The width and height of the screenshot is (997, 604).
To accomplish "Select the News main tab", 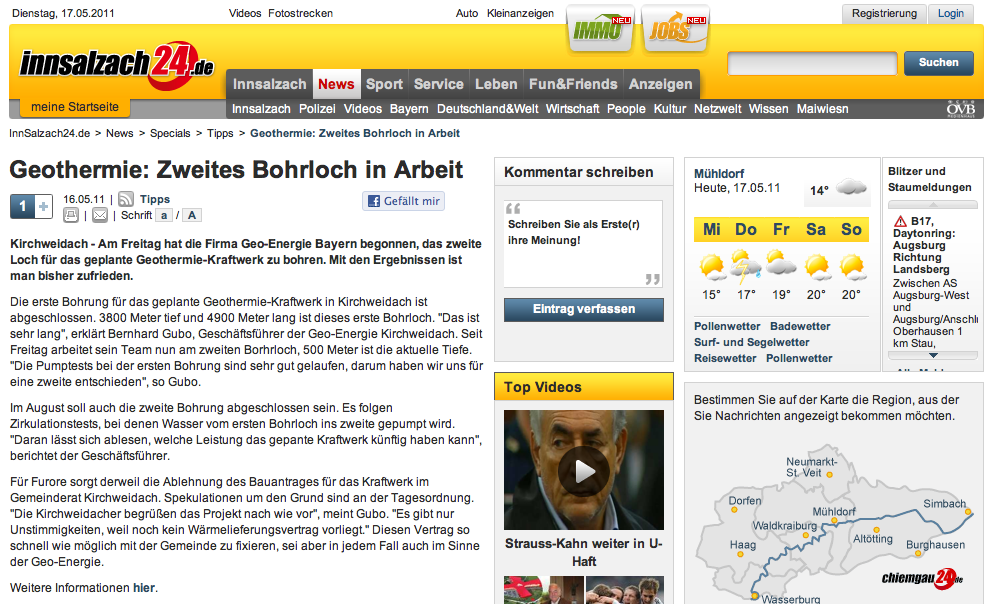I will pyautogui.click(x=336, y=84).
